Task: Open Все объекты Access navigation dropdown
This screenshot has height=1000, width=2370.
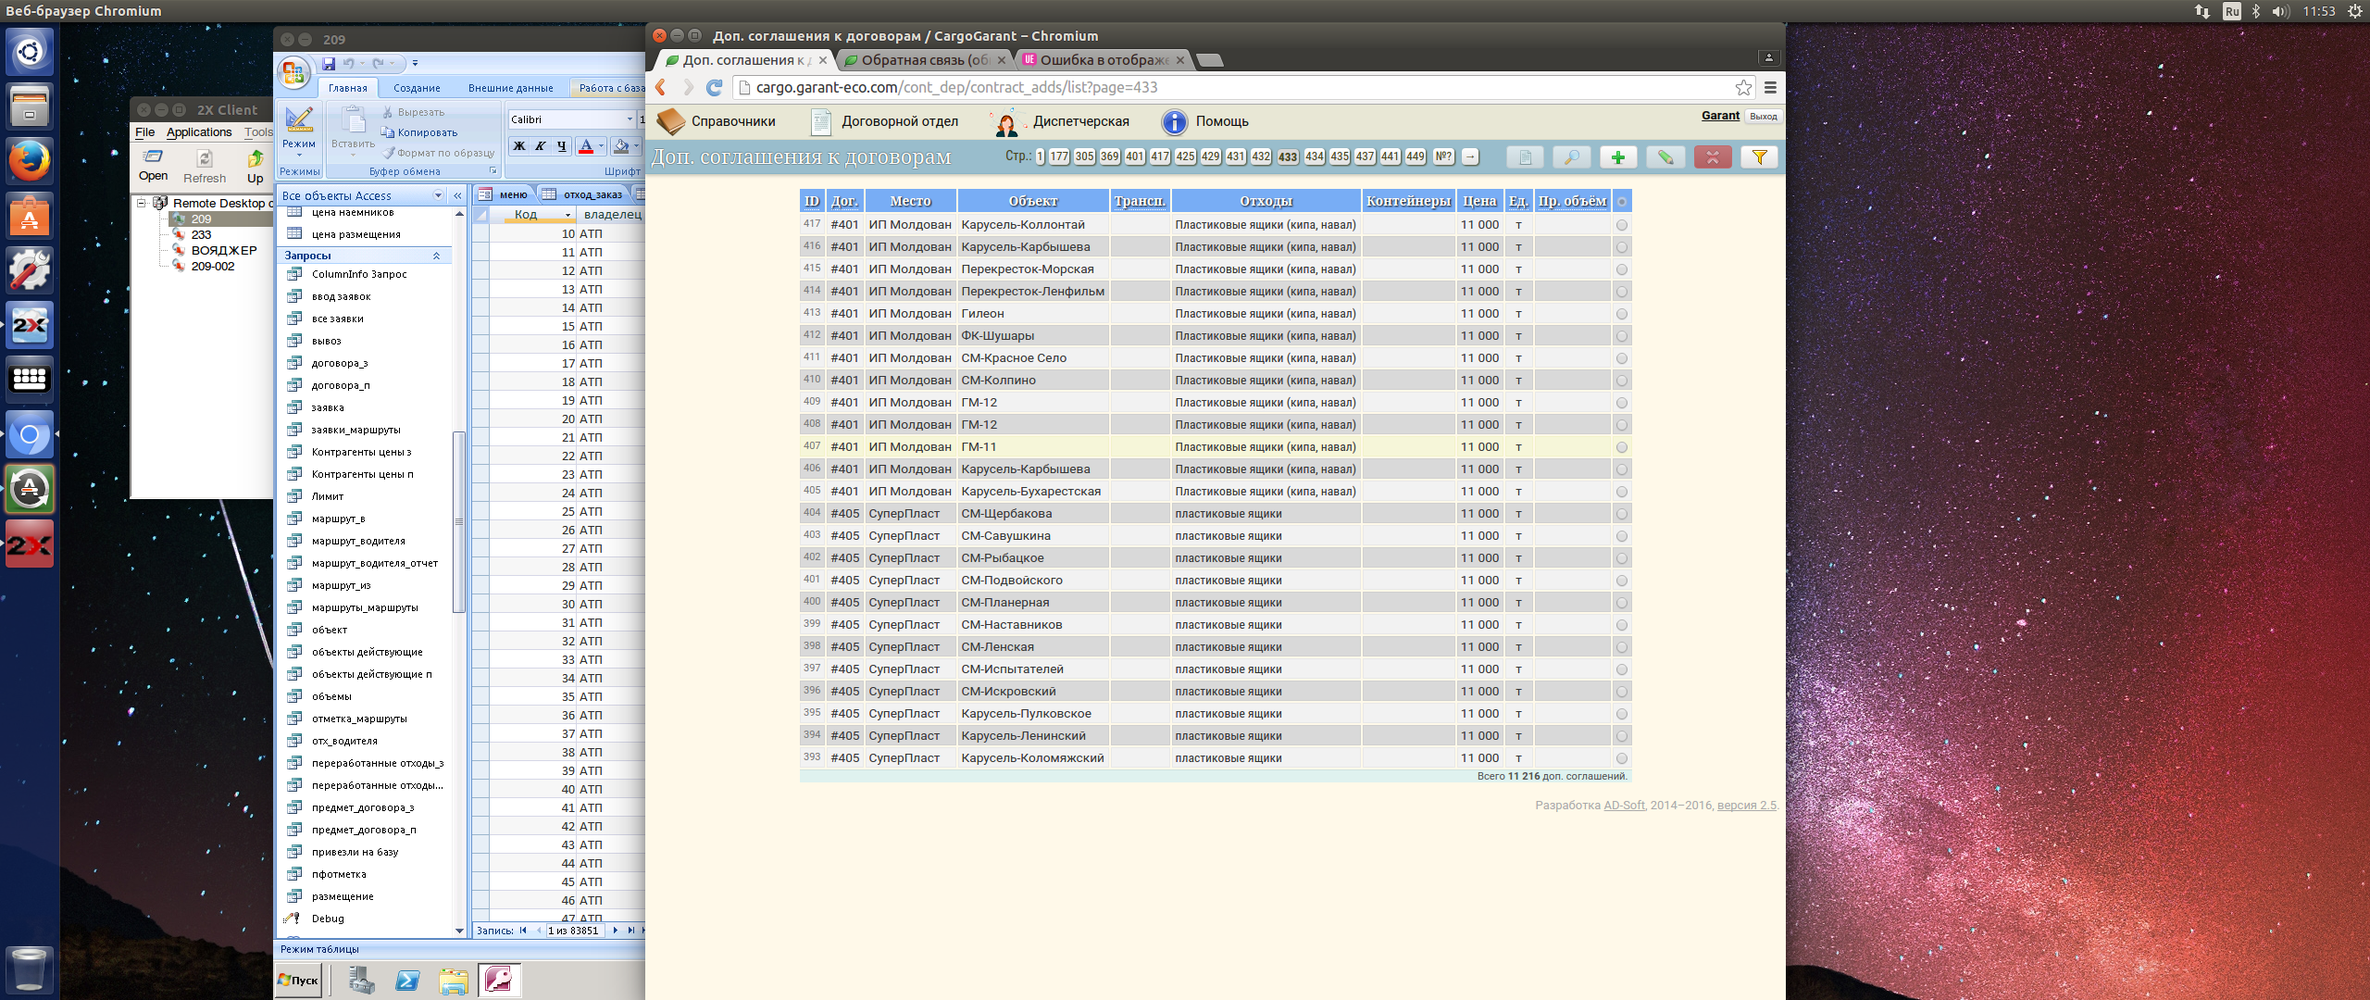Action: 437,195
